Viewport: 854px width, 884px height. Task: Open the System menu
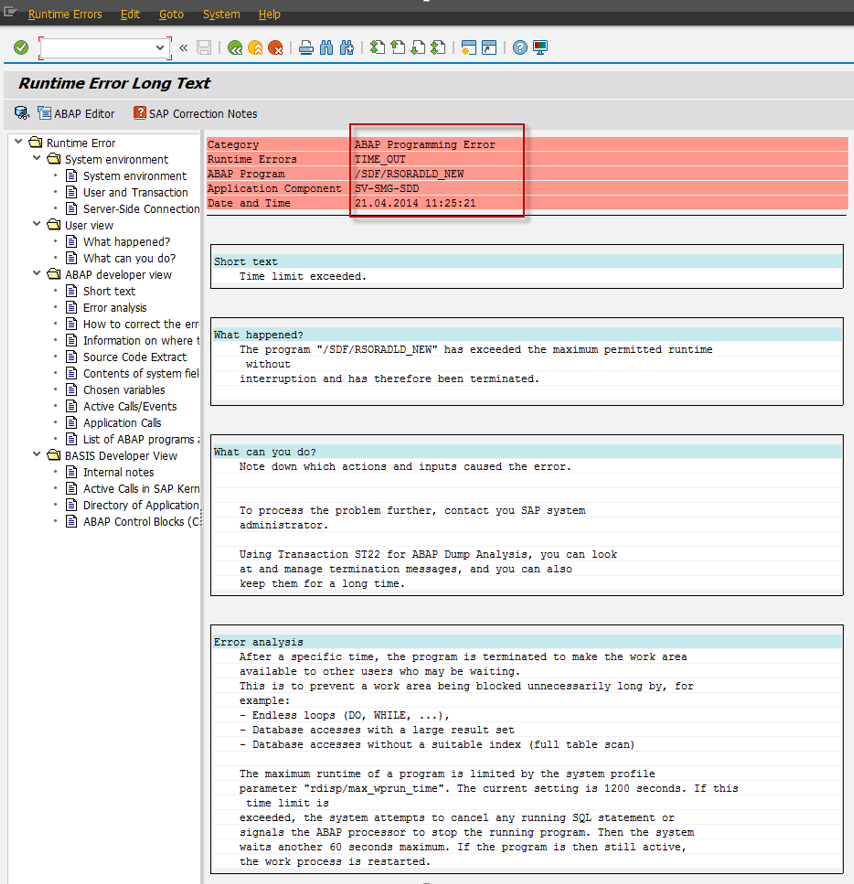coord(221,14)
